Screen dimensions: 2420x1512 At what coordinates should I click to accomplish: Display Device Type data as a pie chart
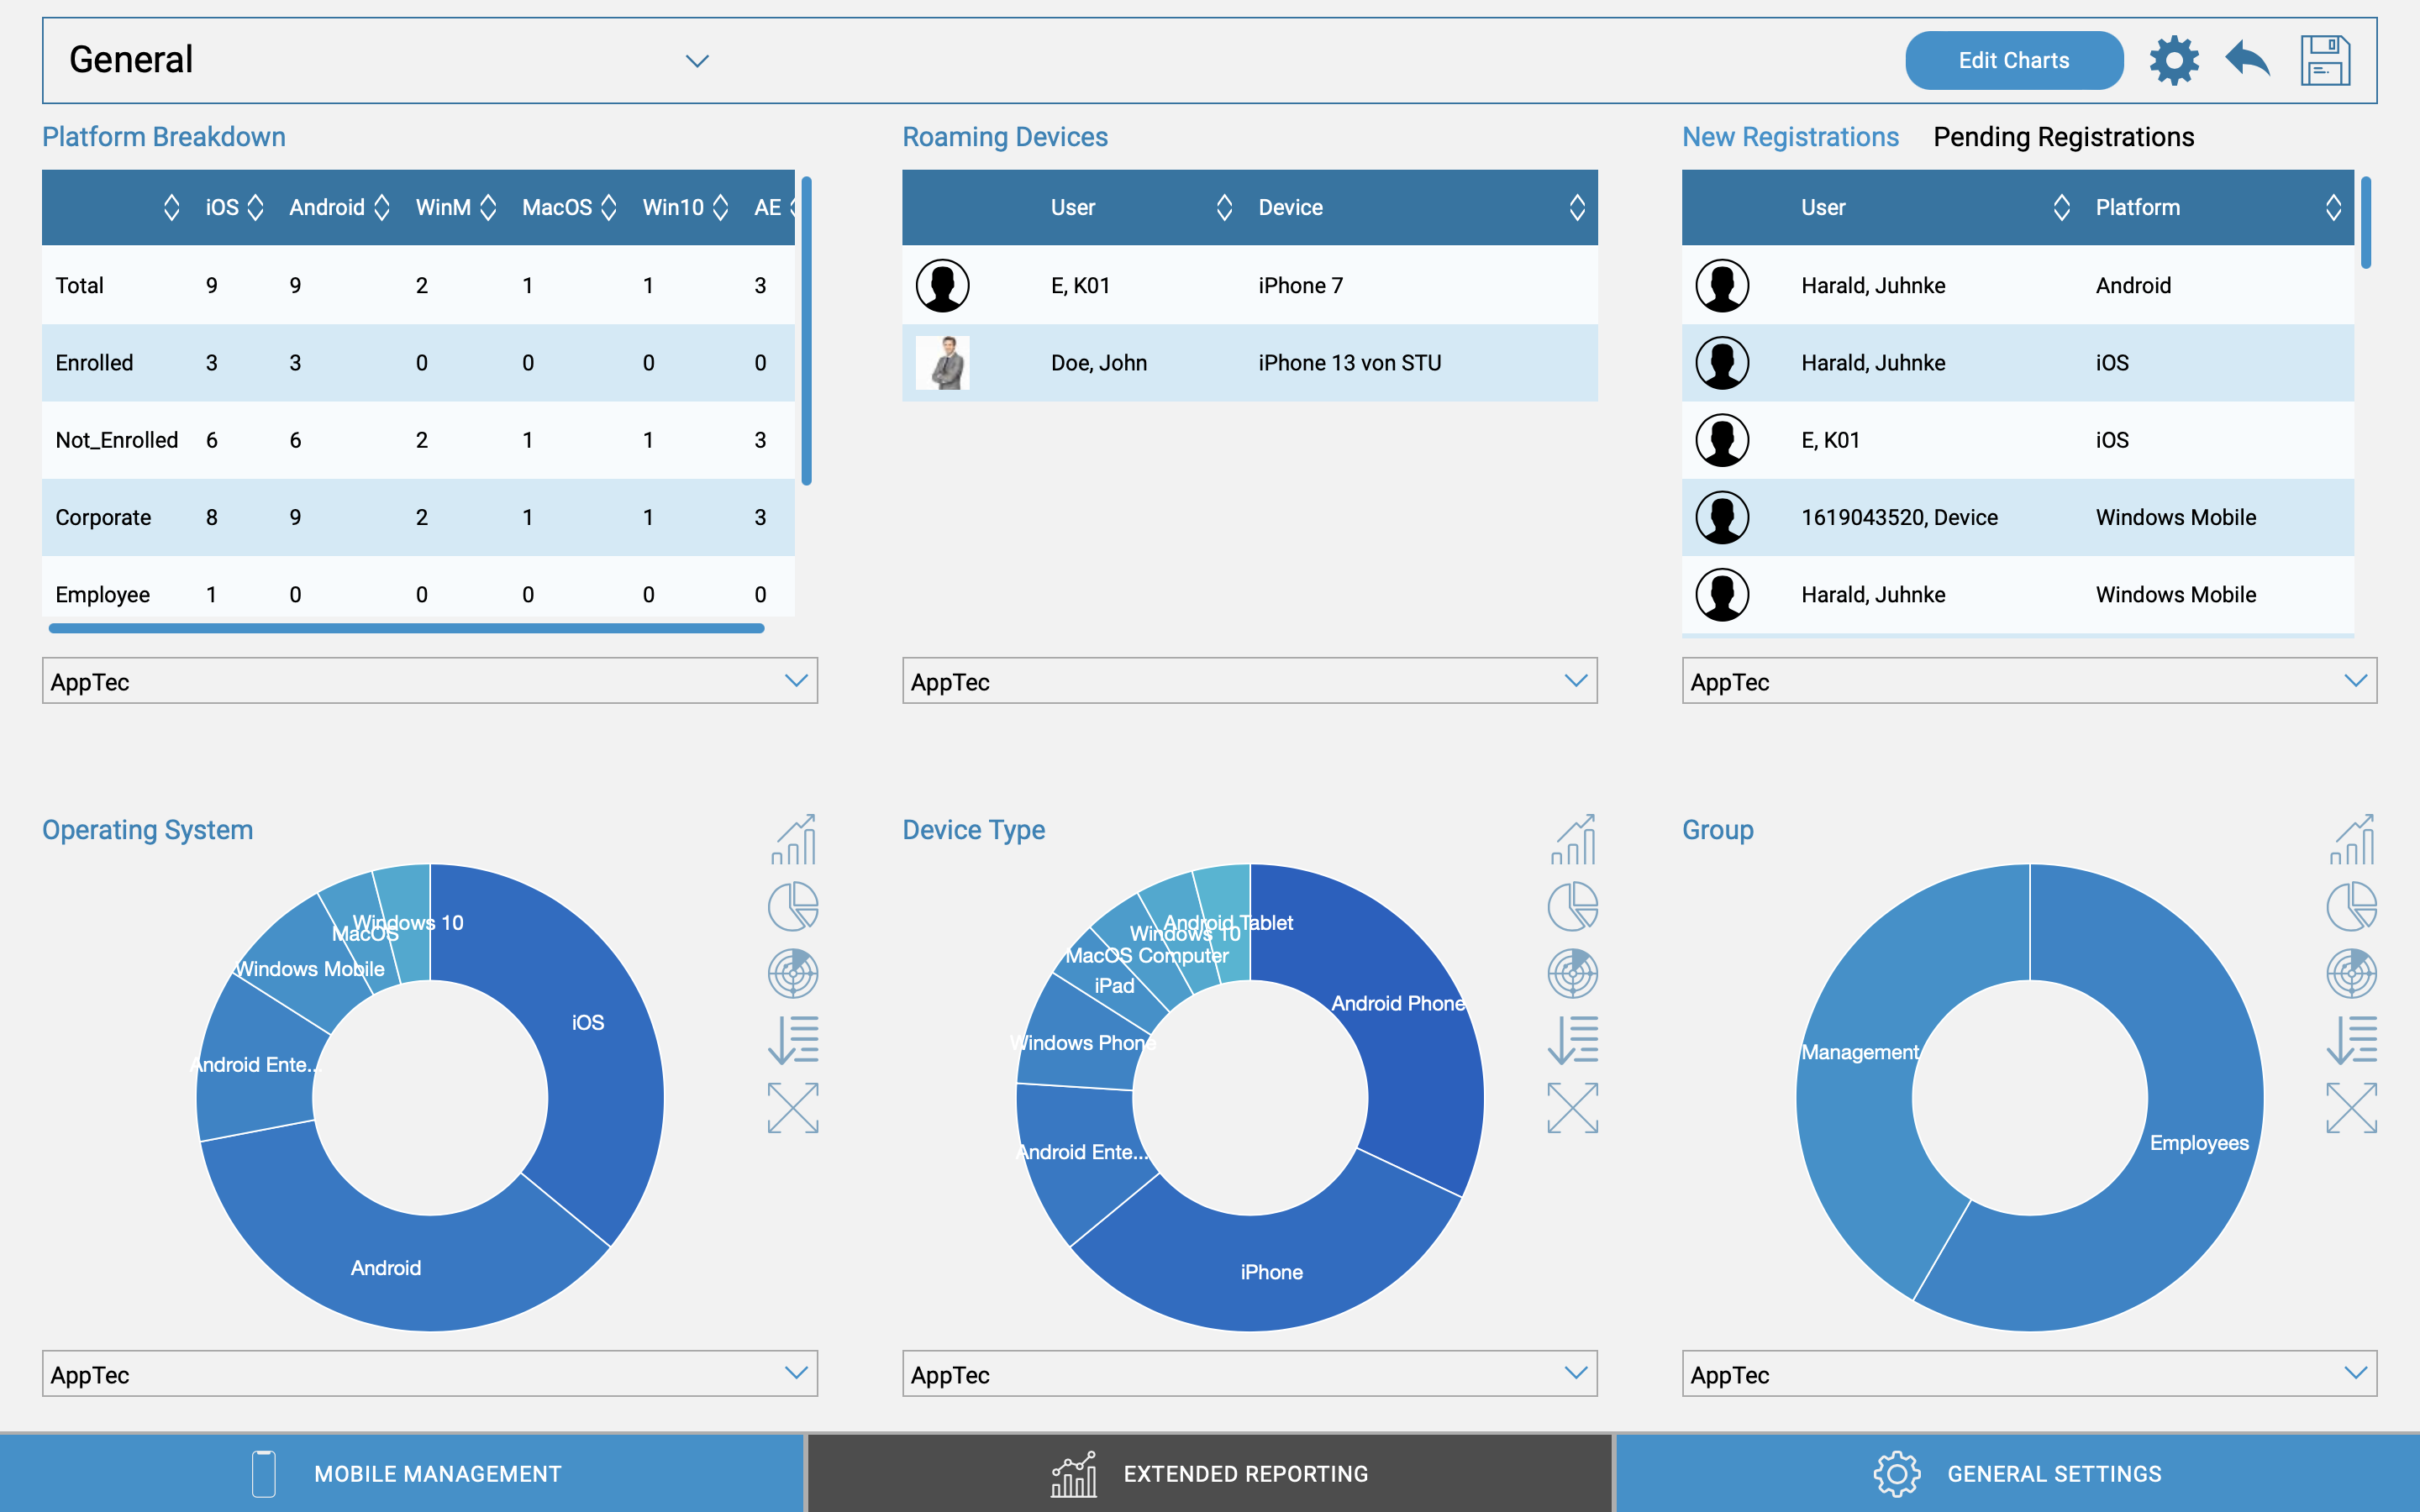point(1573,906)
